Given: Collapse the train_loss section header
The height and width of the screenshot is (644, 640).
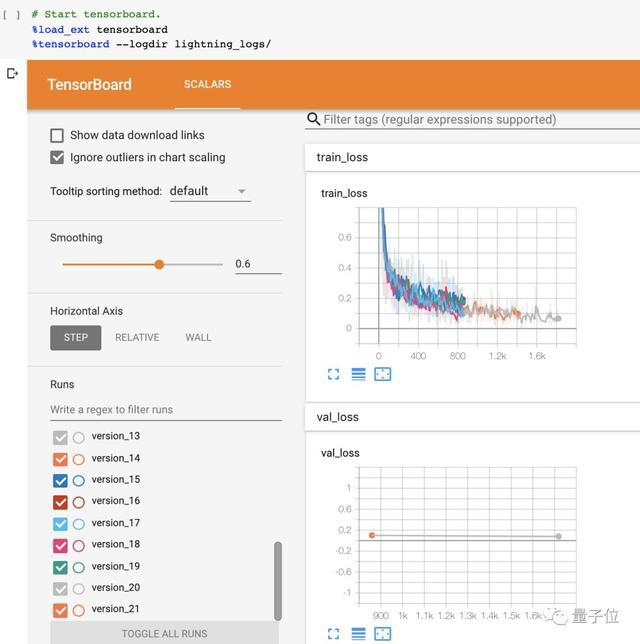Looking at the screenshot, I should point(342,157).
